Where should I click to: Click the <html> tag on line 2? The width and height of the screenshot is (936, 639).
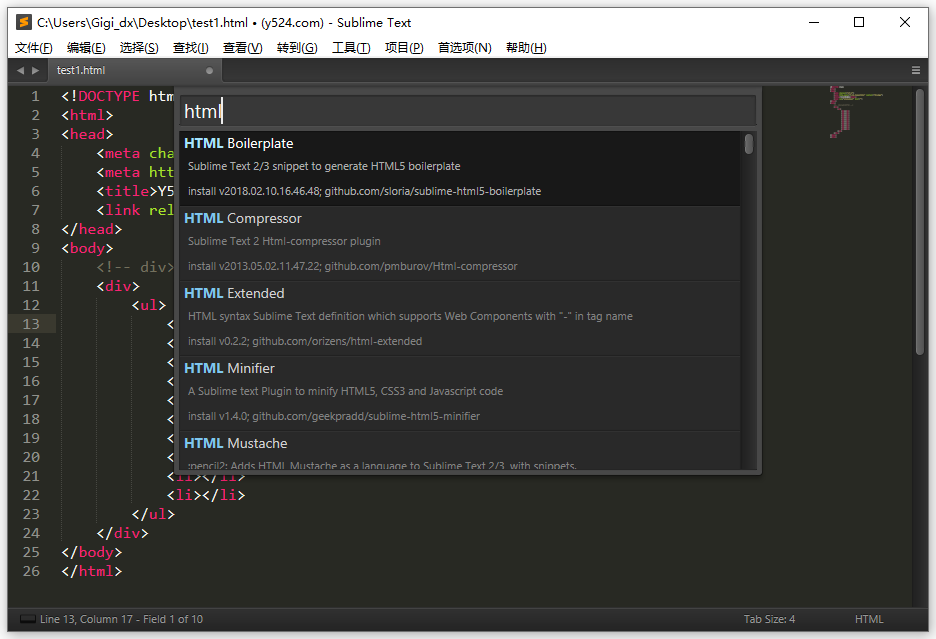[x=87, y=115]
